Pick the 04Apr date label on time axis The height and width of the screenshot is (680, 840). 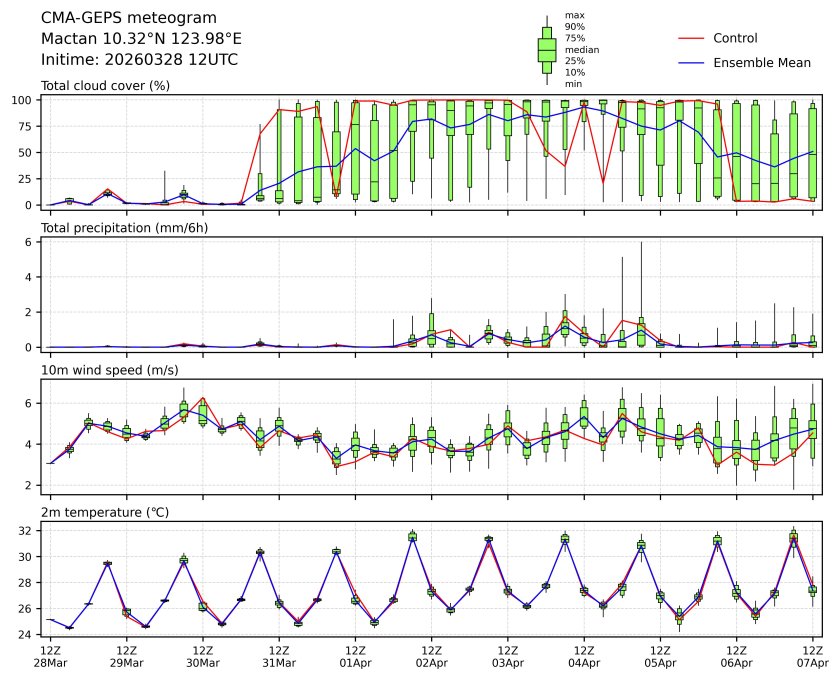(584, 662)
